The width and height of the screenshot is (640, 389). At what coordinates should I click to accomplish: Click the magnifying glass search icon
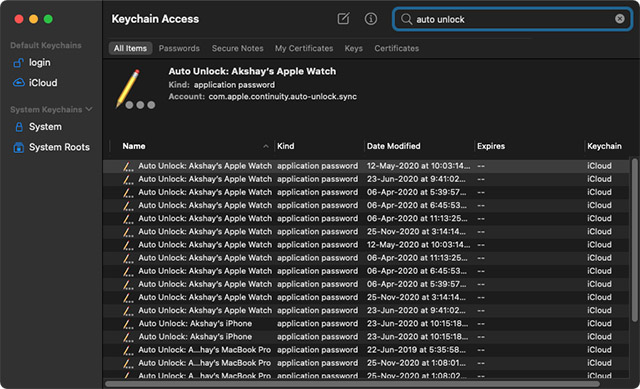pos(406,19)
